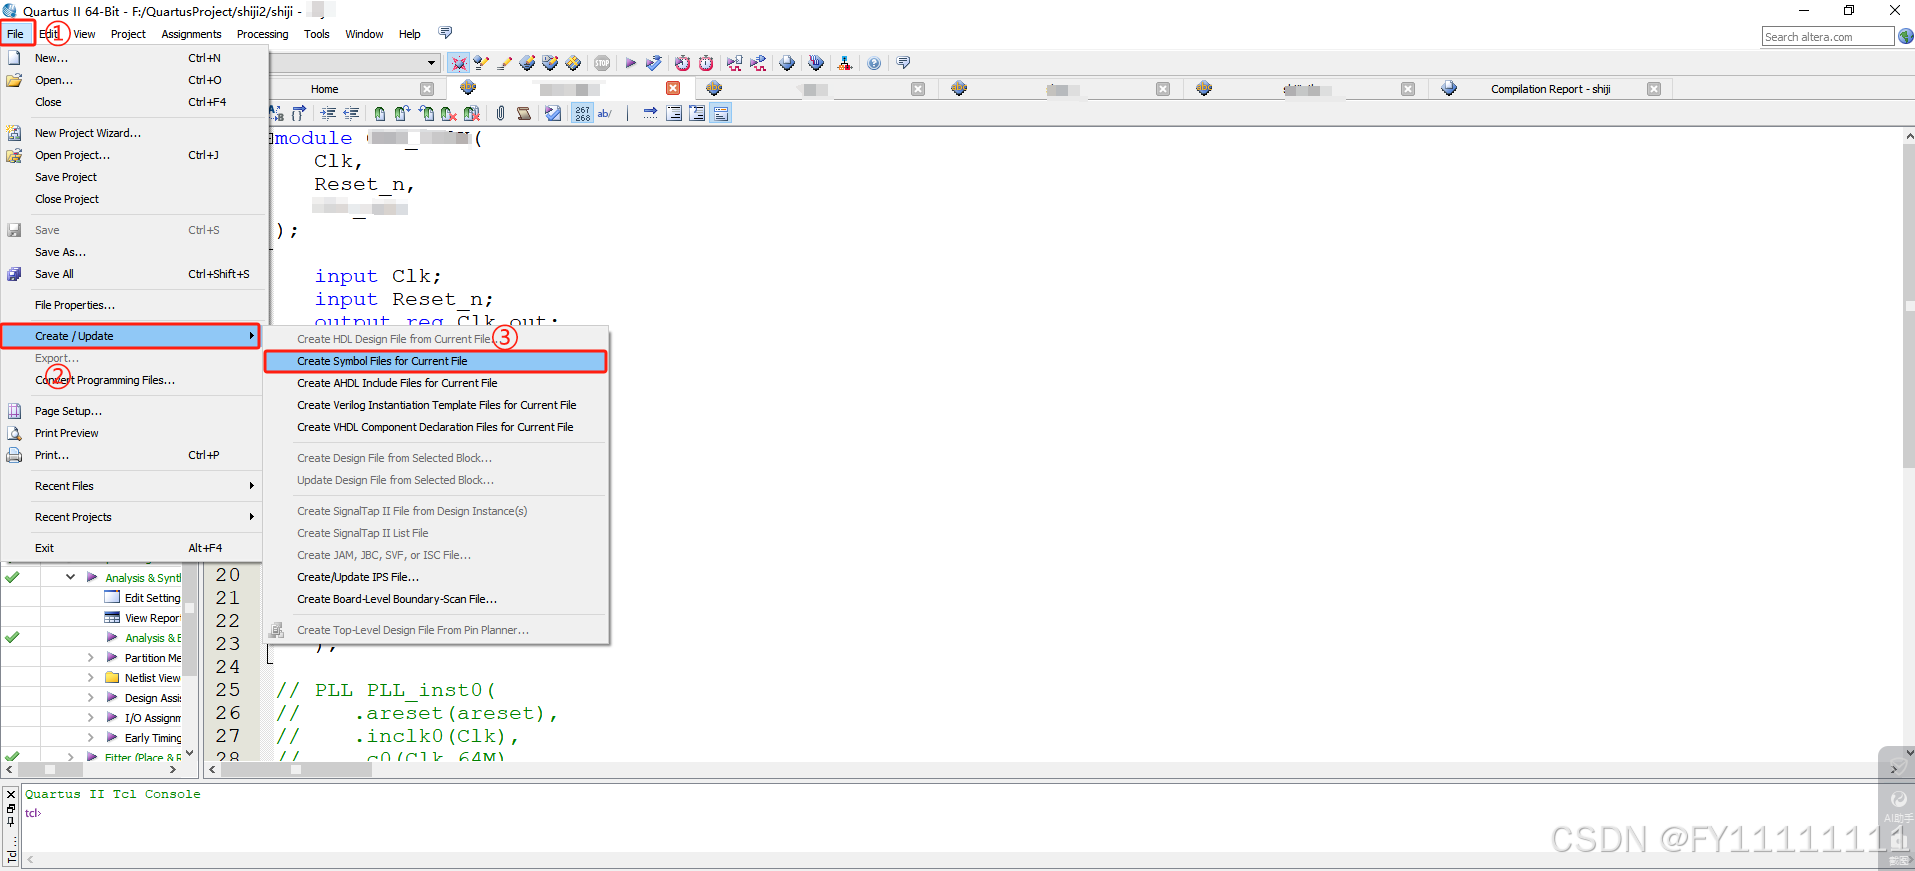Choose Create Verilog Instantiation Template Files
The image size is (1915, 871).
click(x=435, y=405)
